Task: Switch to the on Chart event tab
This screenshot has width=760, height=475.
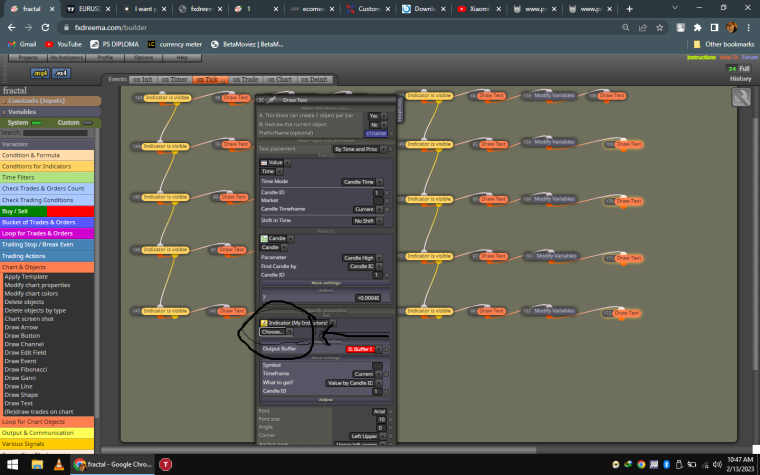Action: 280,79
